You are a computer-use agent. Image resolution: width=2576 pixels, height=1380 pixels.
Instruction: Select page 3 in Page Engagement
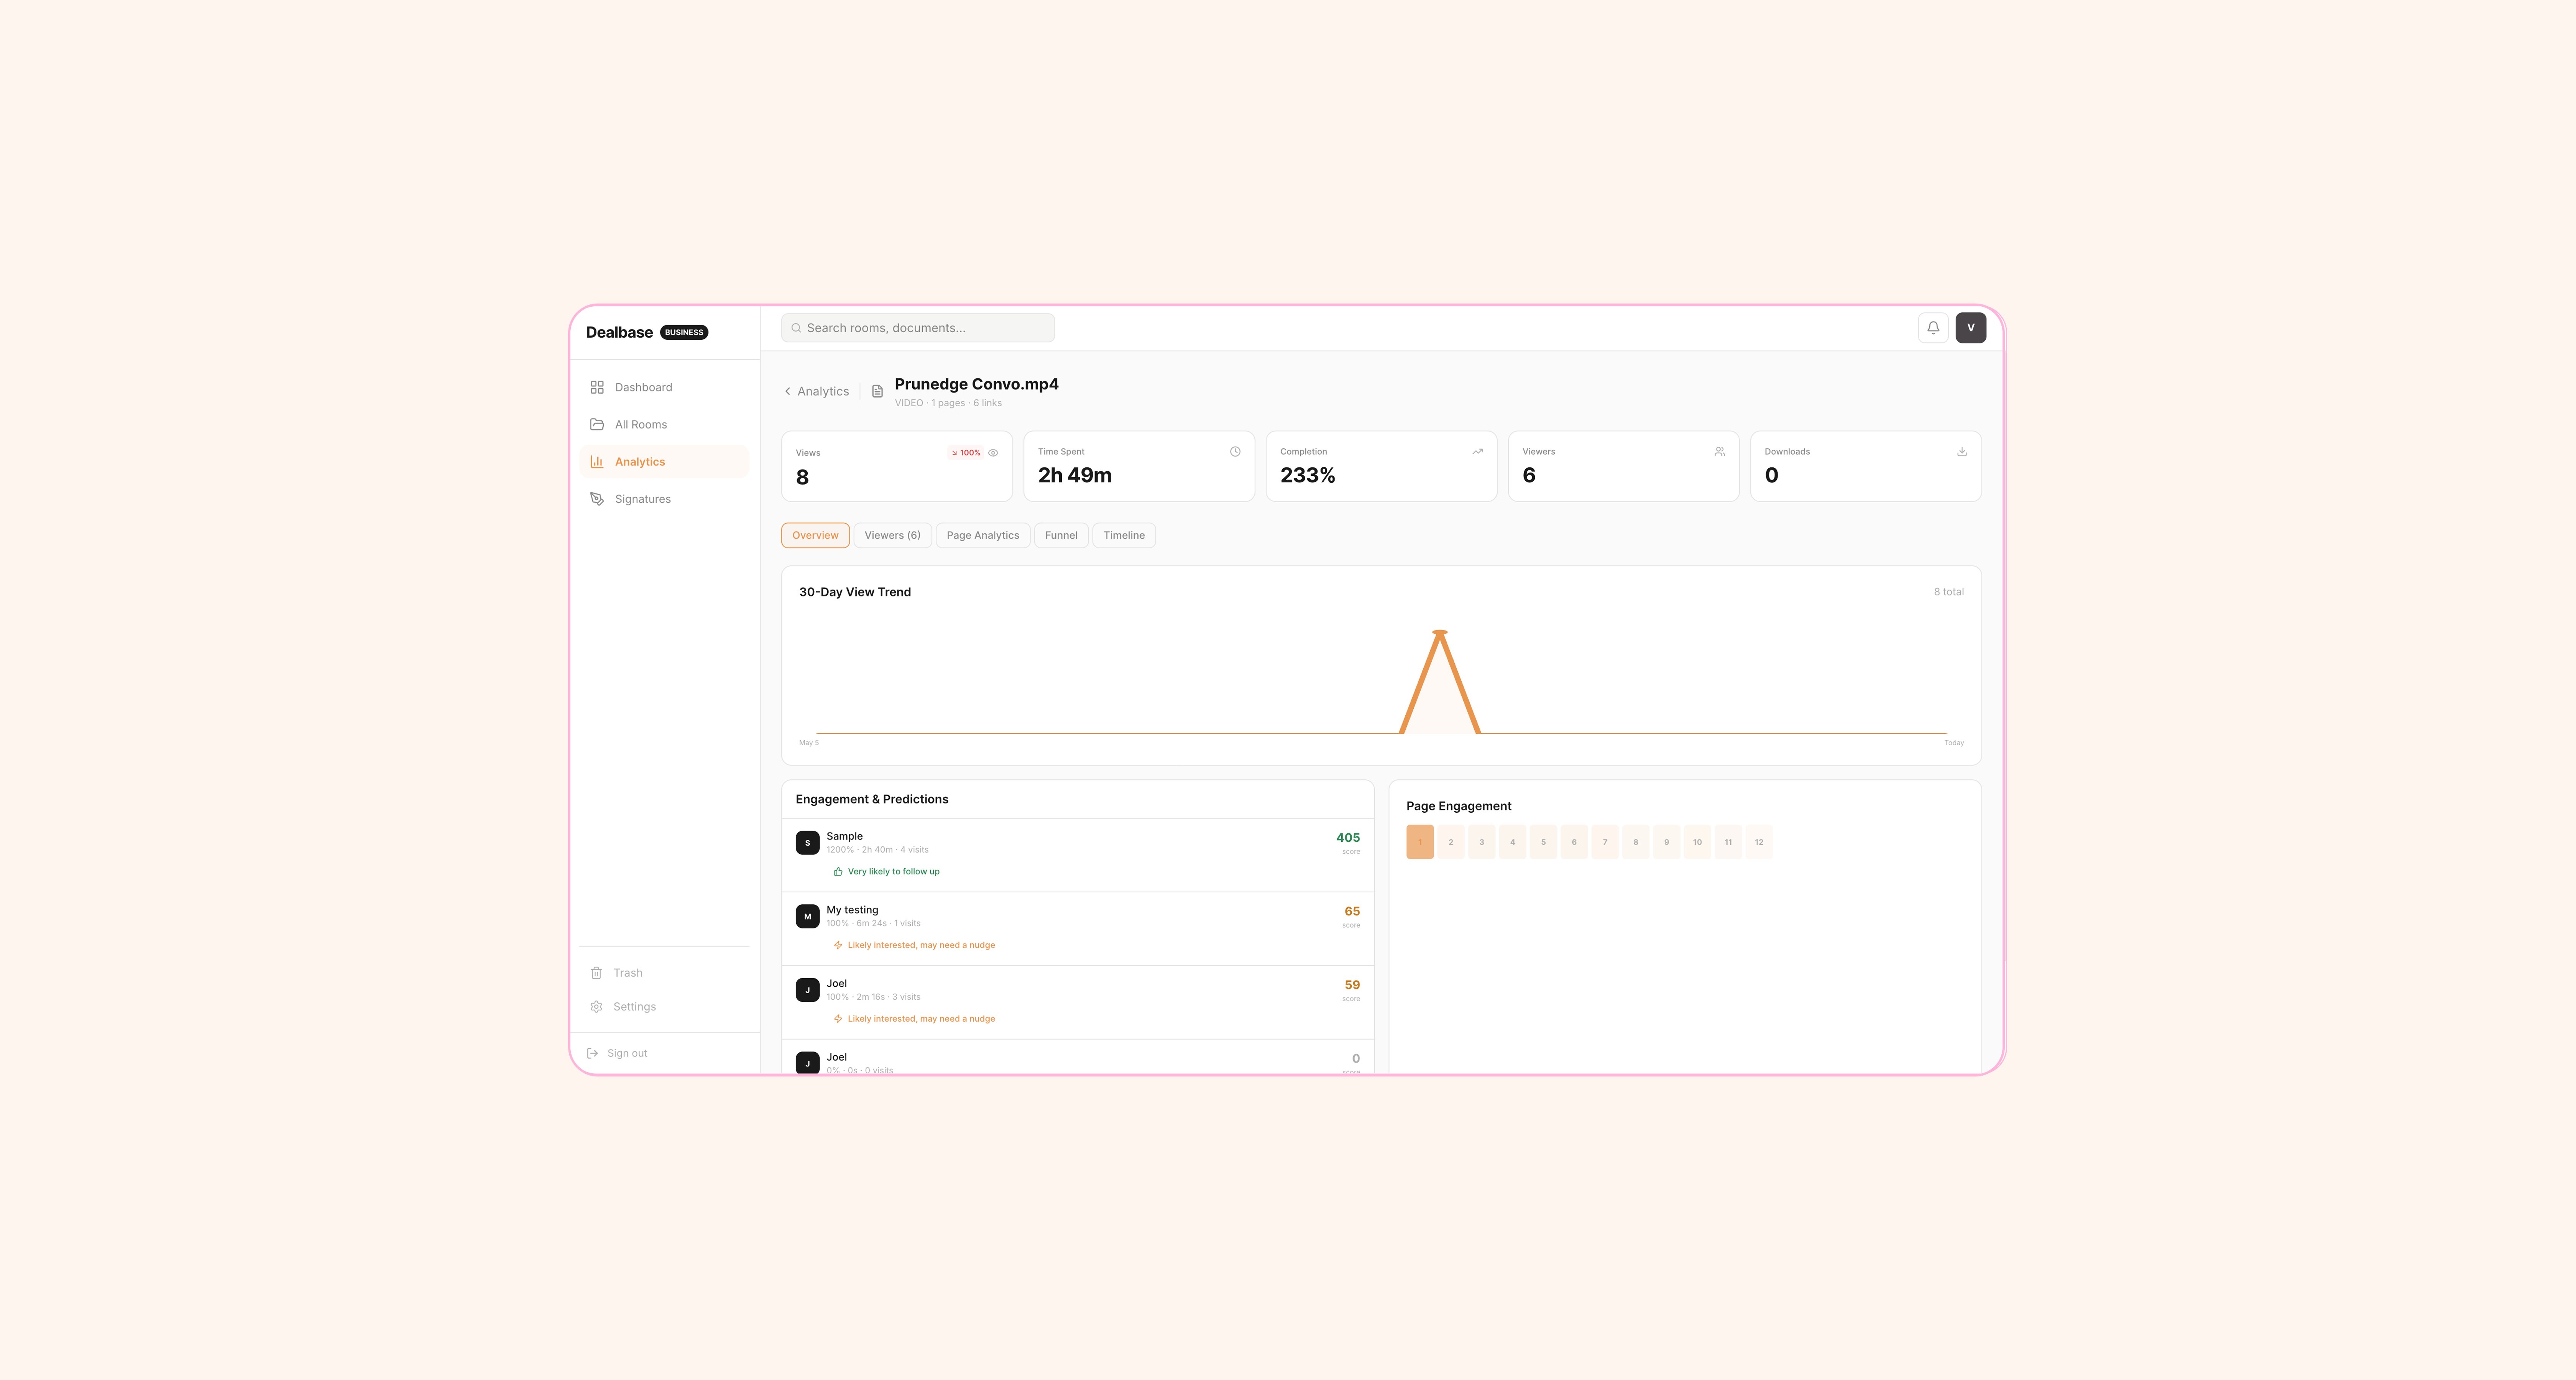point(1482,842)
